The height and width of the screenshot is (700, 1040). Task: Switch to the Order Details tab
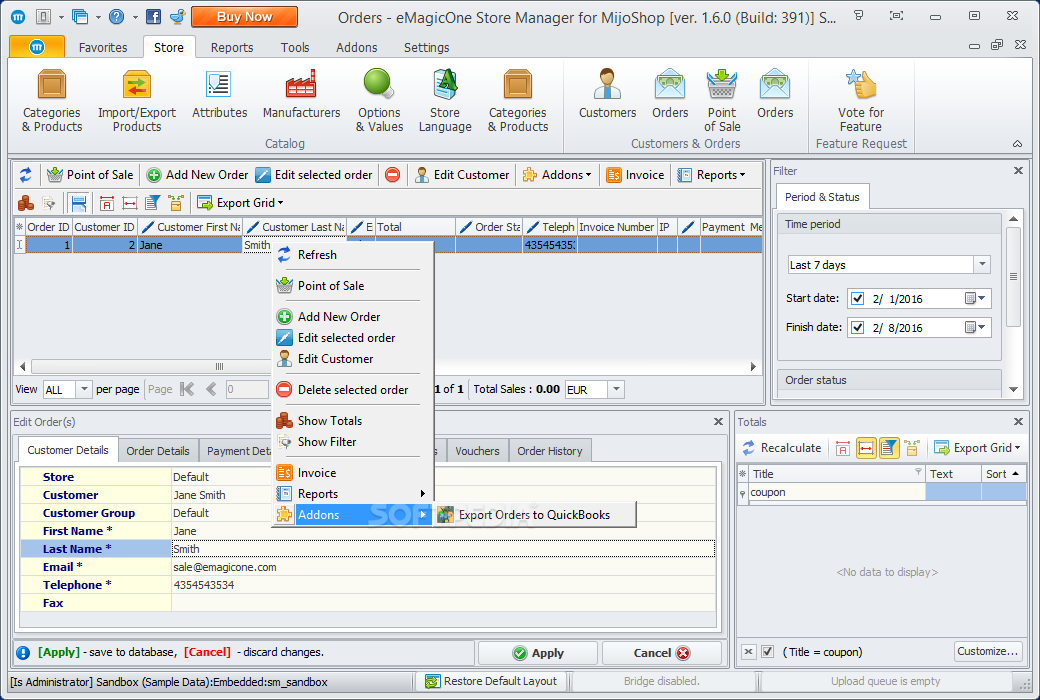click(158, 451)
